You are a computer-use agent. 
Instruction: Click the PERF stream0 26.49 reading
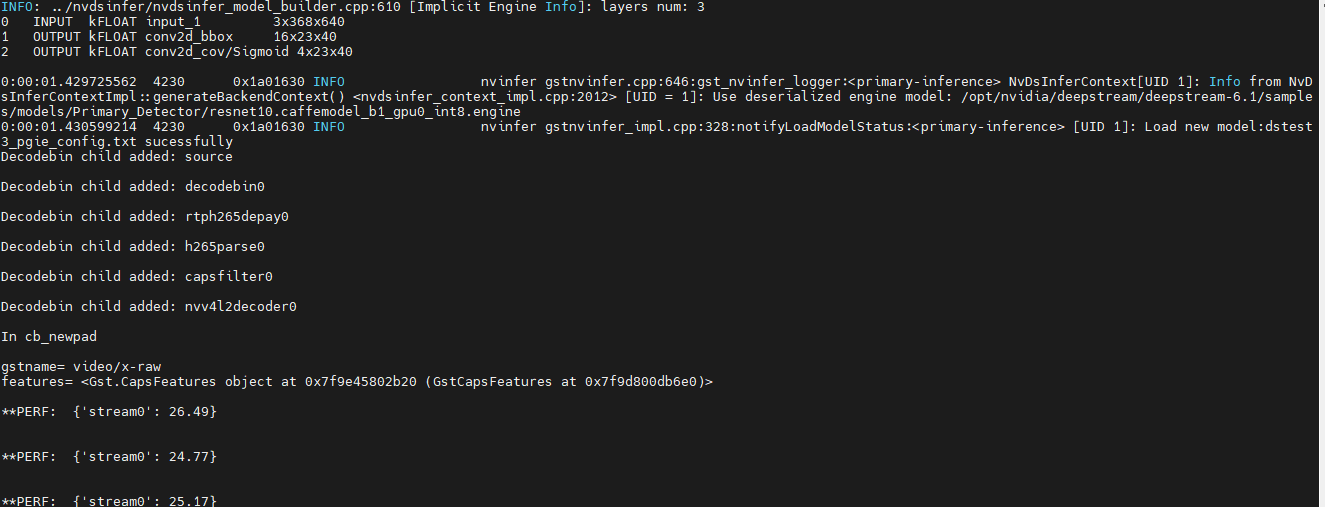pyautogui.click(x=109, y=411)
